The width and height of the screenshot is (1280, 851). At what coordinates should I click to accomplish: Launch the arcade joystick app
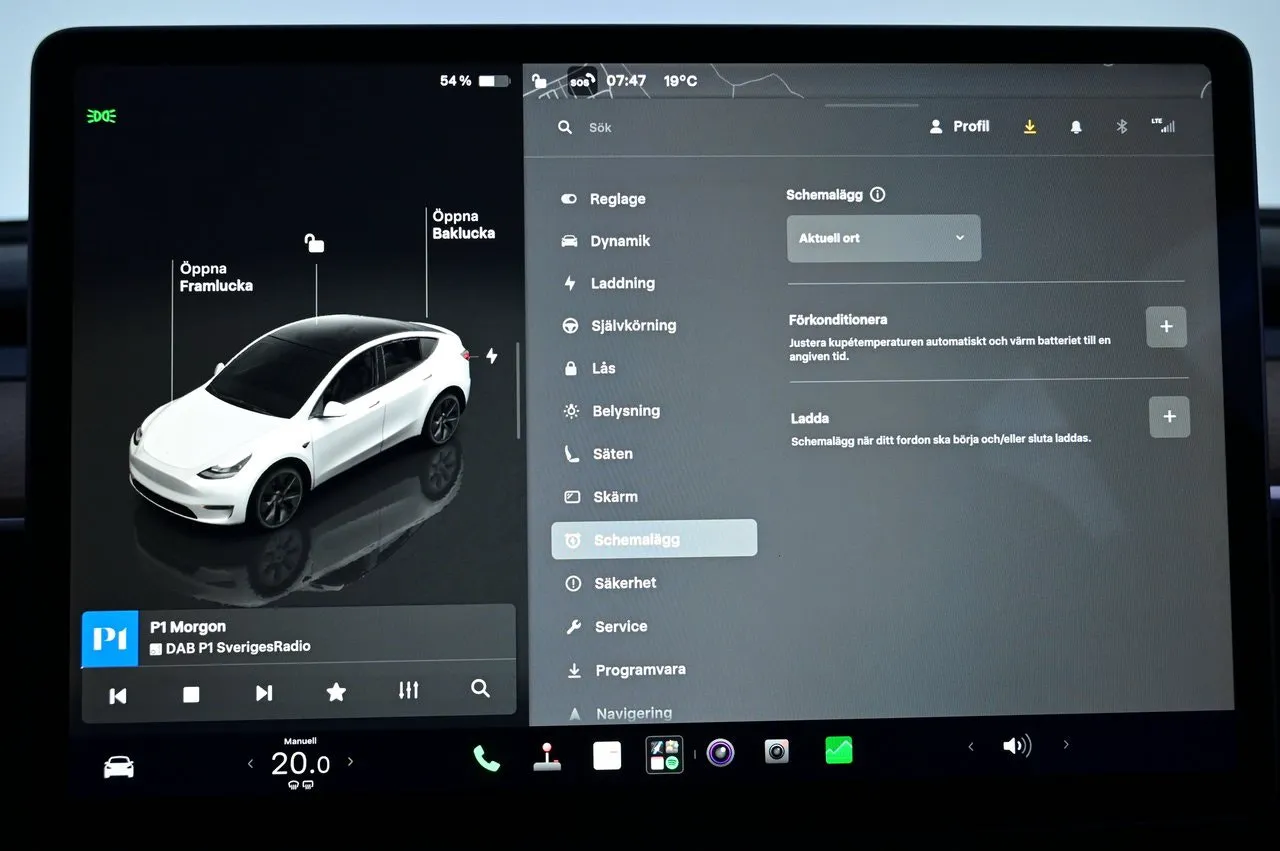tap(546, 756)
